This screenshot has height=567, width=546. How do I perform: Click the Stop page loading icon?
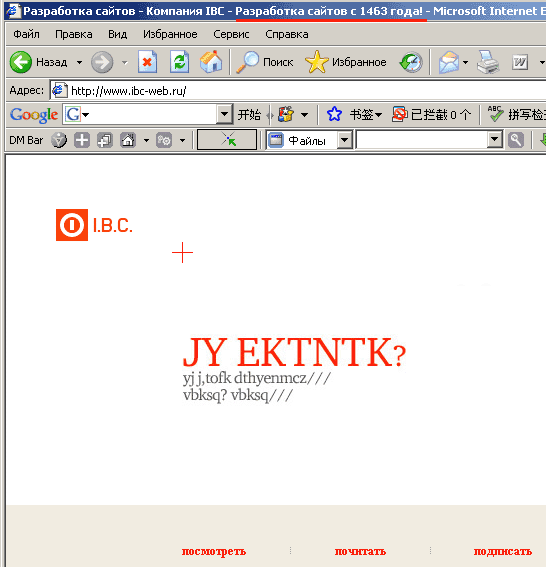148,62
